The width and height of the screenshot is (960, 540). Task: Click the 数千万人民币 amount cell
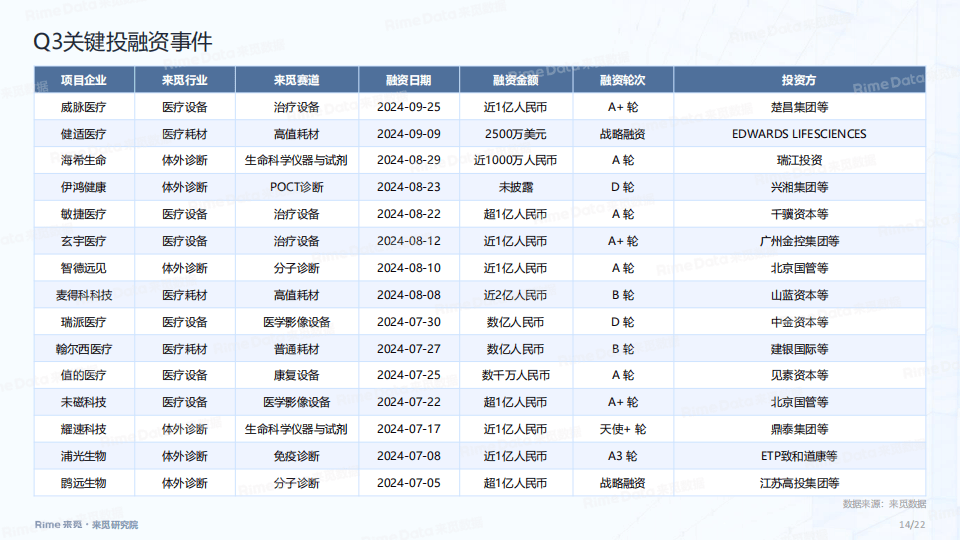coord(516,375)
